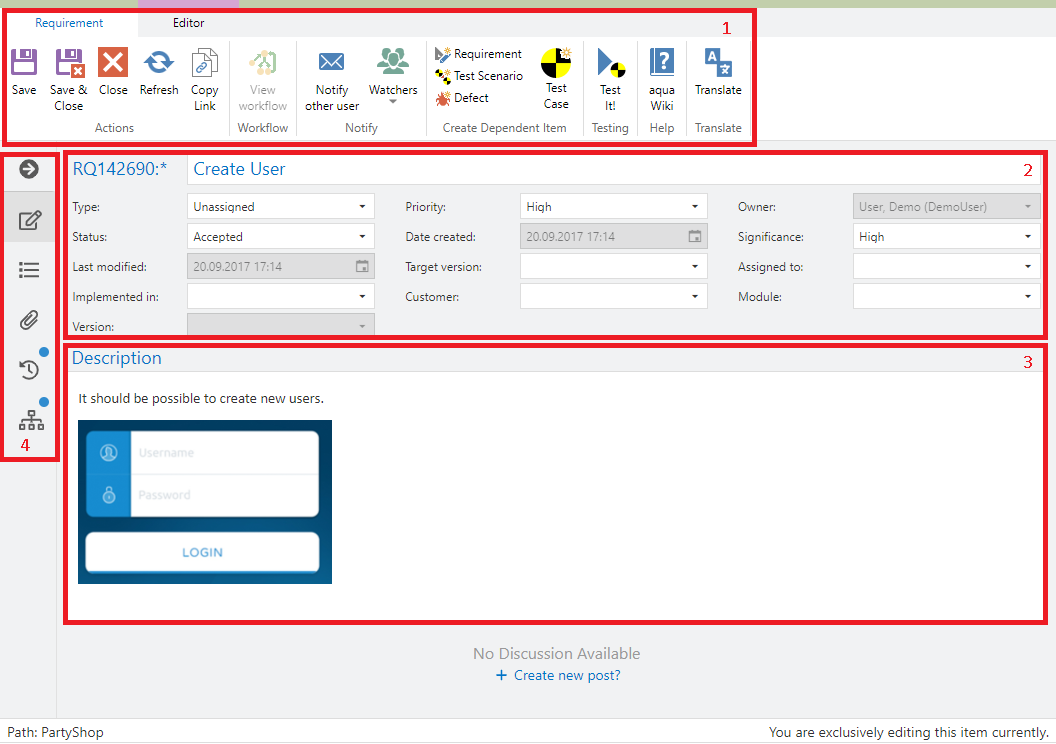The width and height of the screenshot is (1056, 744).
Task: Select the Requirement ribbon tab
Action: 69,23
